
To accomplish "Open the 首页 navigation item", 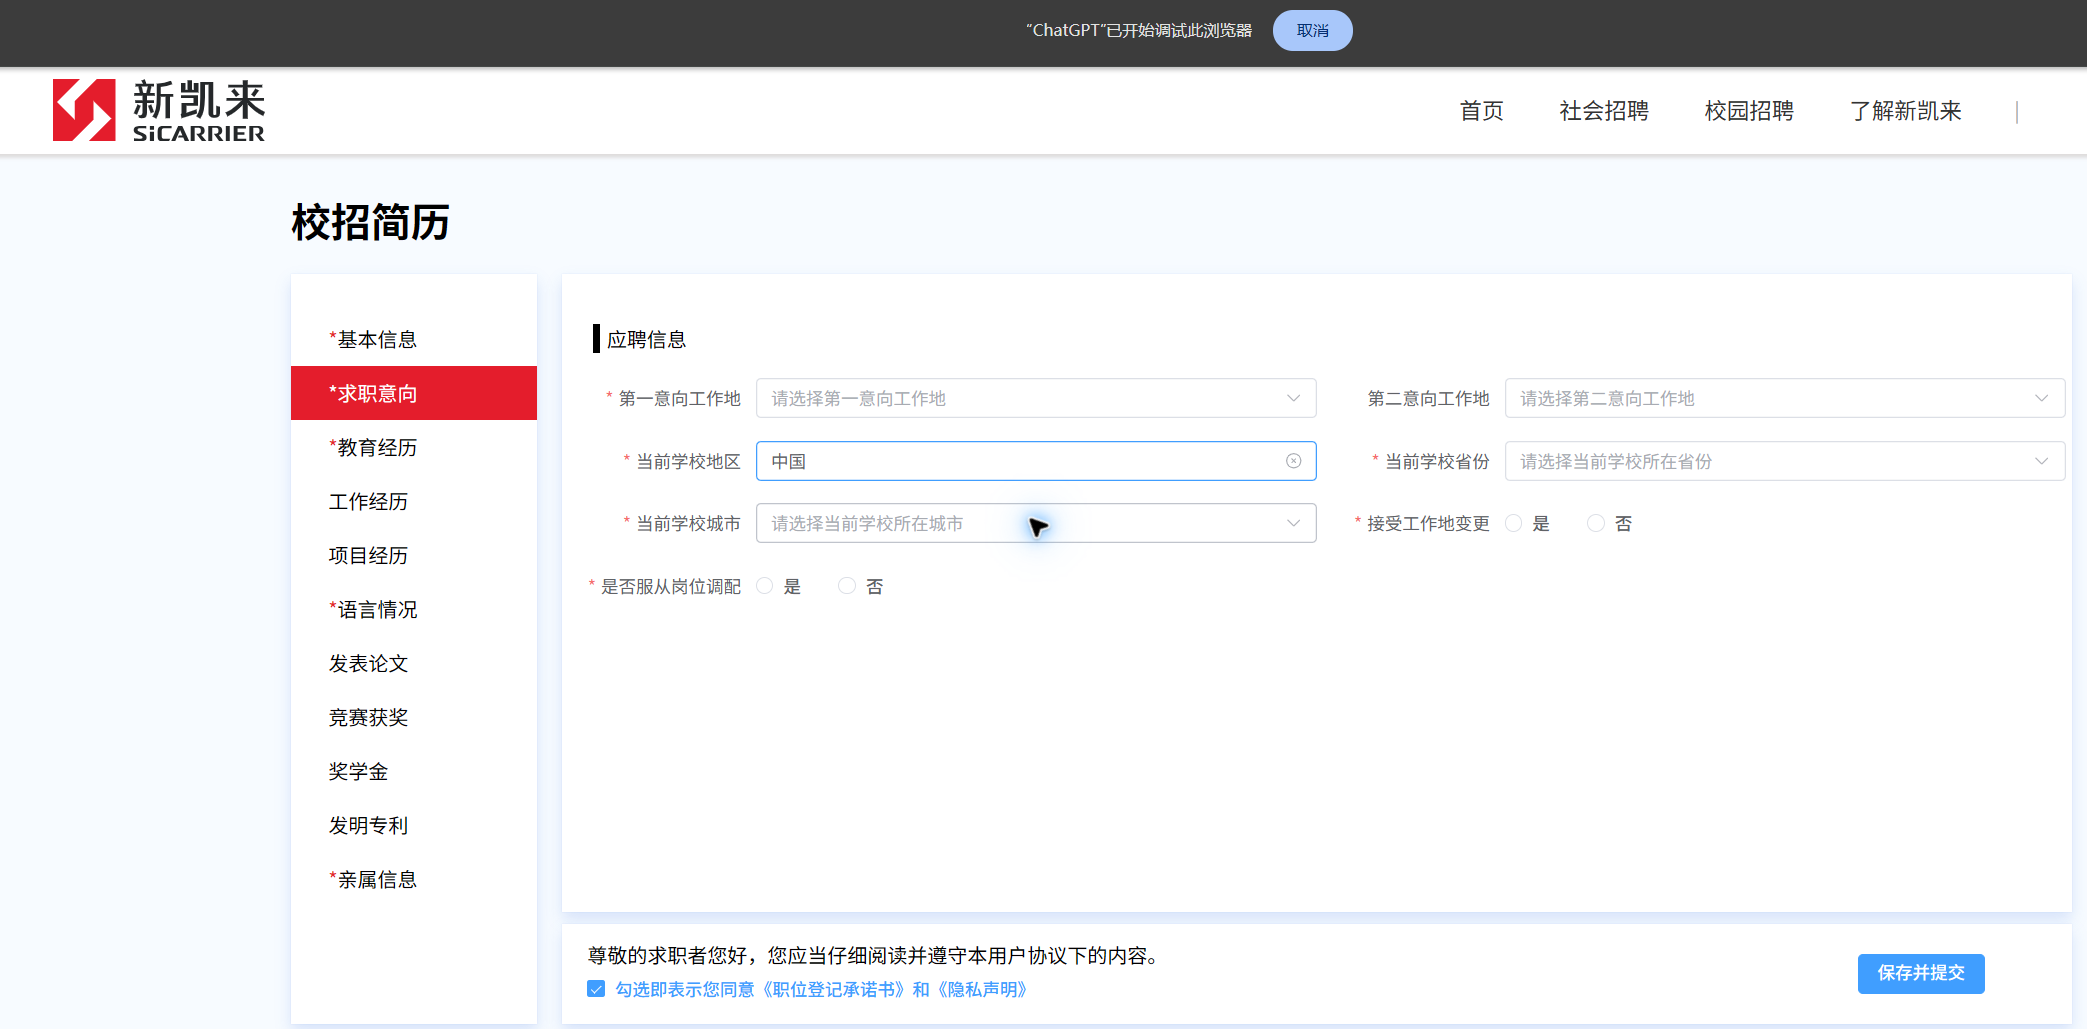I will 1481,111.
